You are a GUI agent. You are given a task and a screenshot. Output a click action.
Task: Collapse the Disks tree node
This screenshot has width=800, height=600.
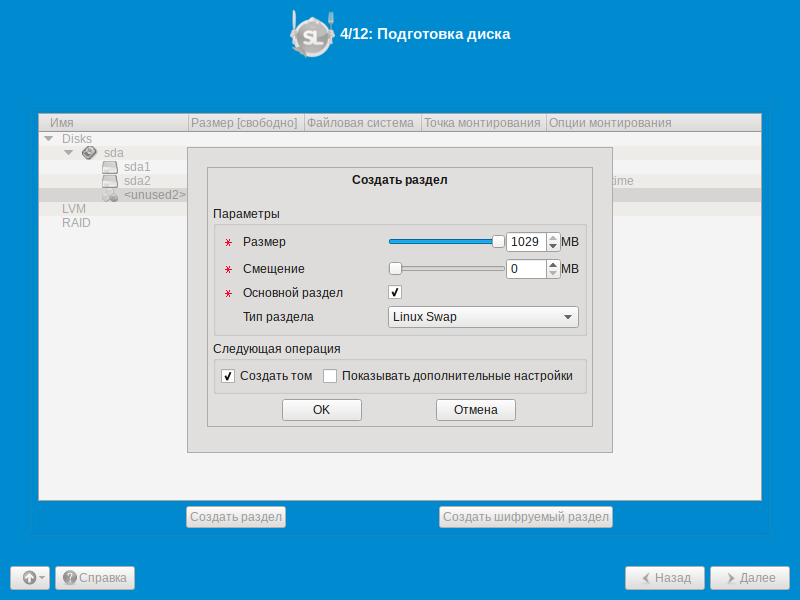coord(48,139)
